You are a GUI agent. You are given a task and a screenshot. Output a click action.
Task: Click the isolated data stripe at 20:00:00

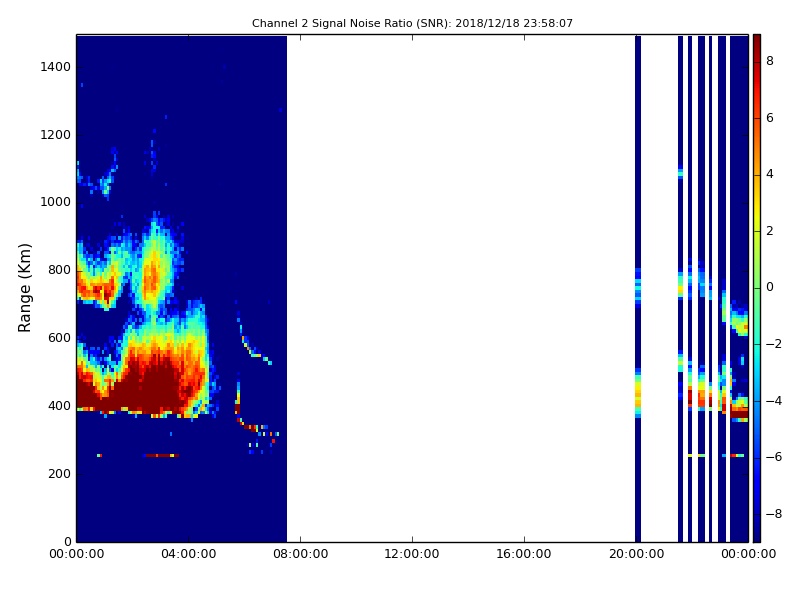638,288
